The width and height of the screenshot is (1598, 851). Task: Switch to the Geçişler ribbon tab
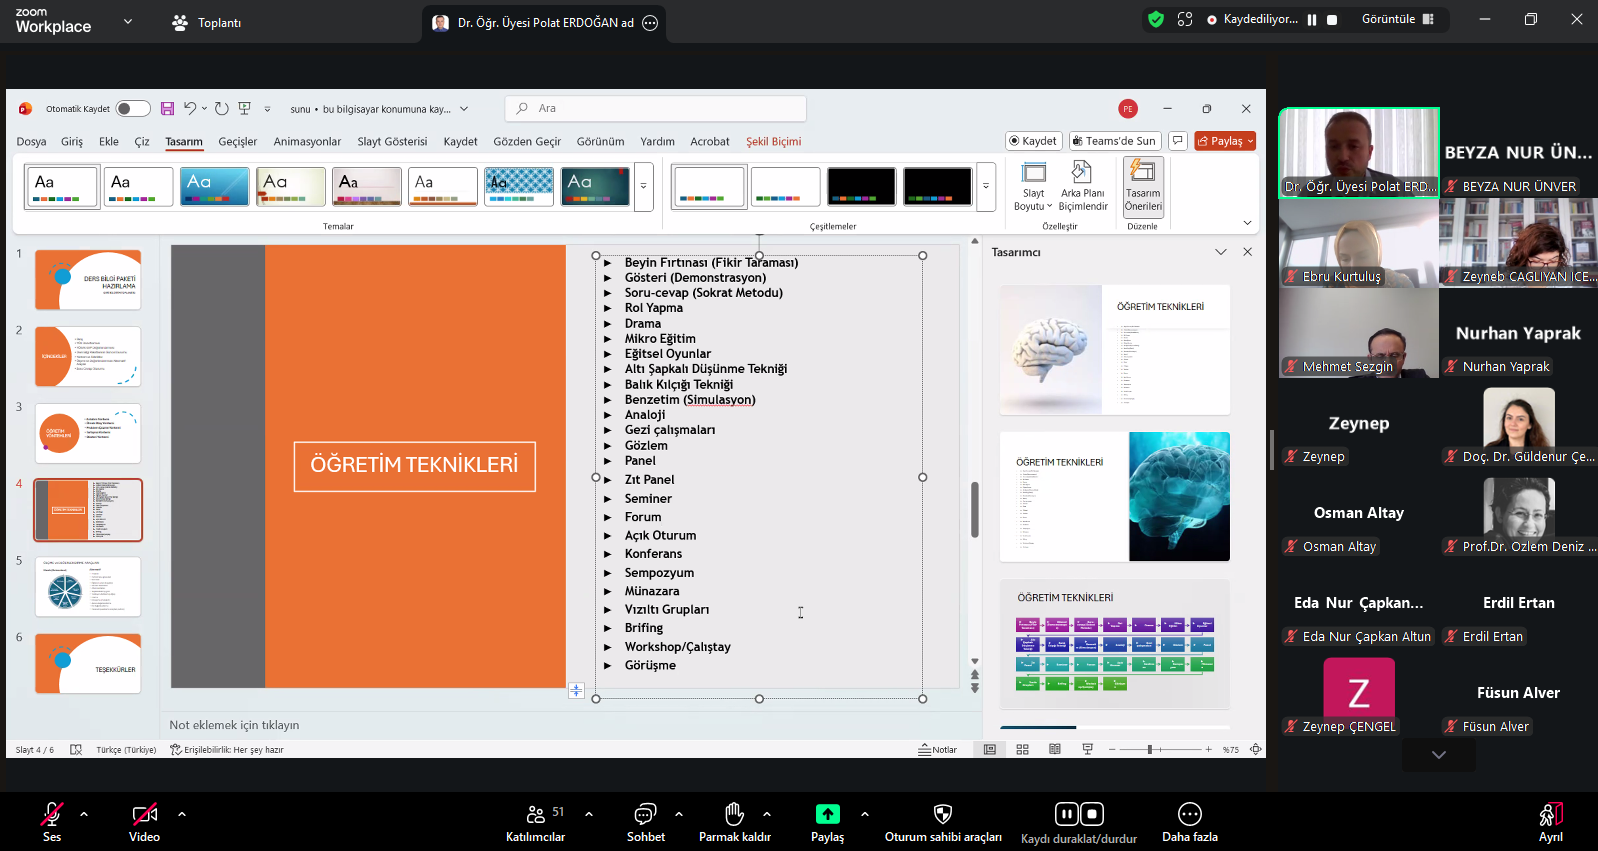tap(237, 142)
